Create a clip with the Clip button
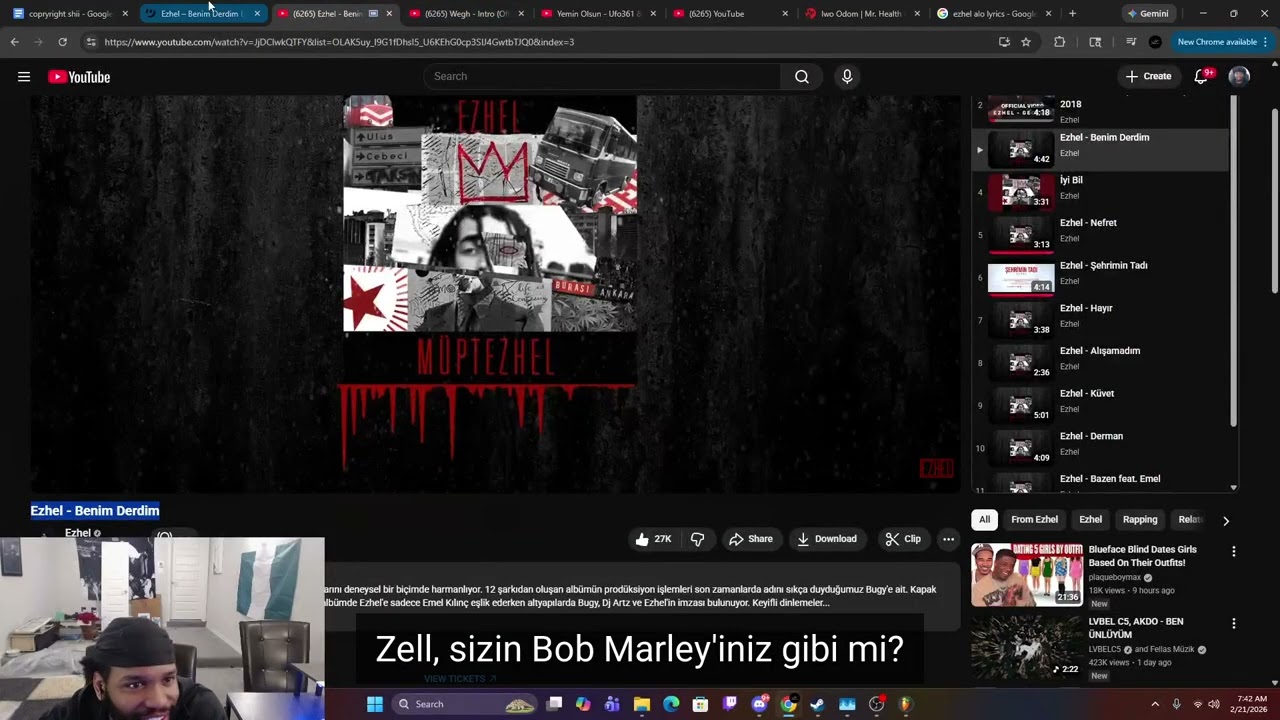Viewport: 1280px width, 720px height. 903,539
